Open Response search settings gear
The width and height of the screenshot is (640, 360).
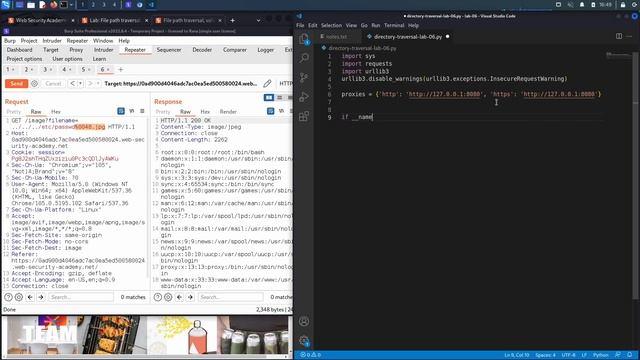[168, 297]
